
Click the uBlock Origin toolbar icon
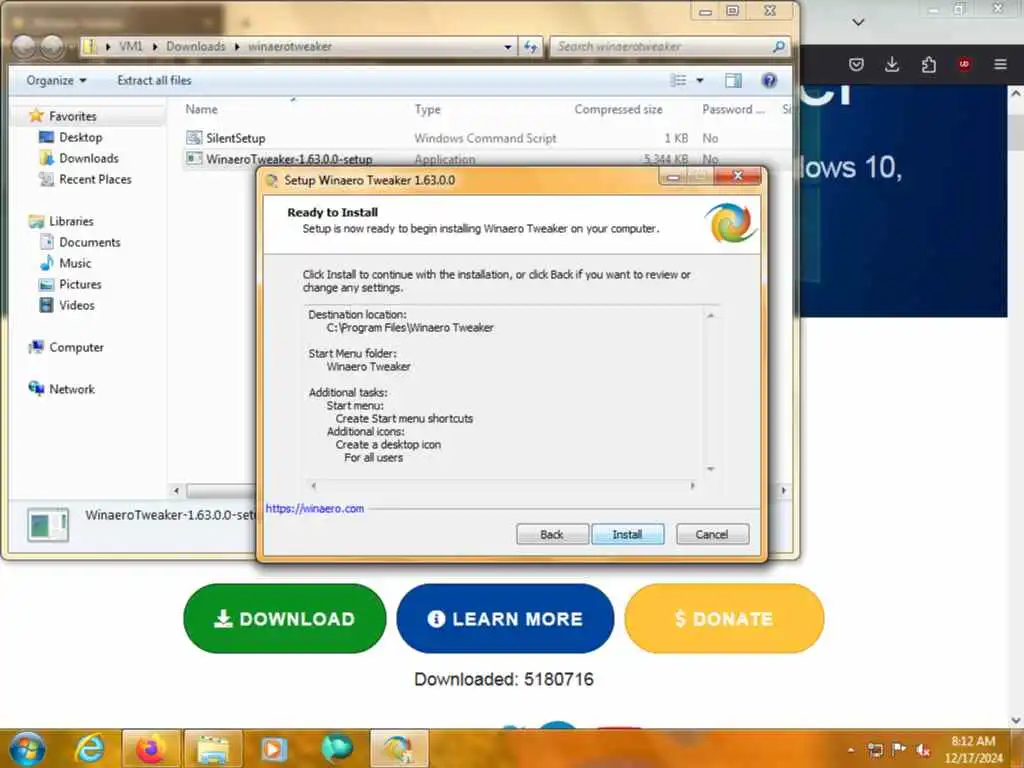(x=964, y=64)
